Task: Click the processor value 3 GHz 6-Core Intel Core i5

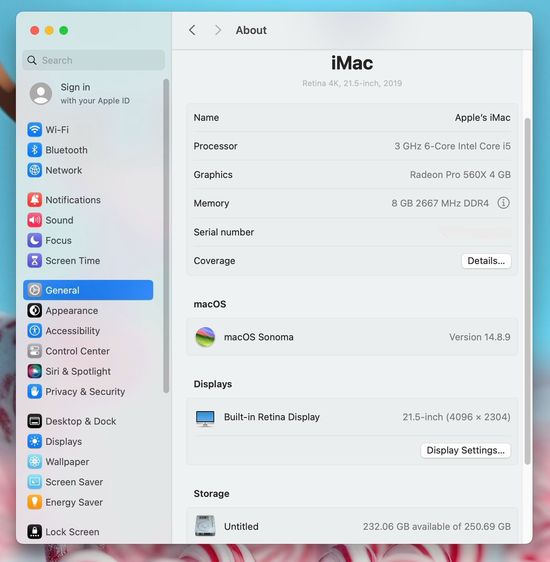Action: click(452, 146)
